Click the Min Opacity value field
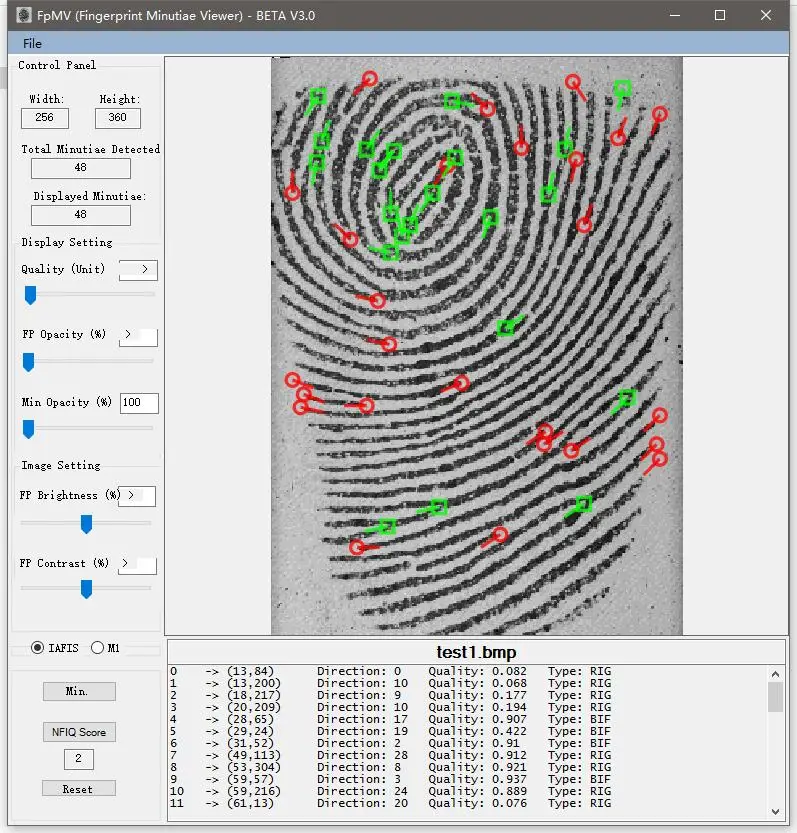Screen dimensions: 797x833 click(138, 403)
